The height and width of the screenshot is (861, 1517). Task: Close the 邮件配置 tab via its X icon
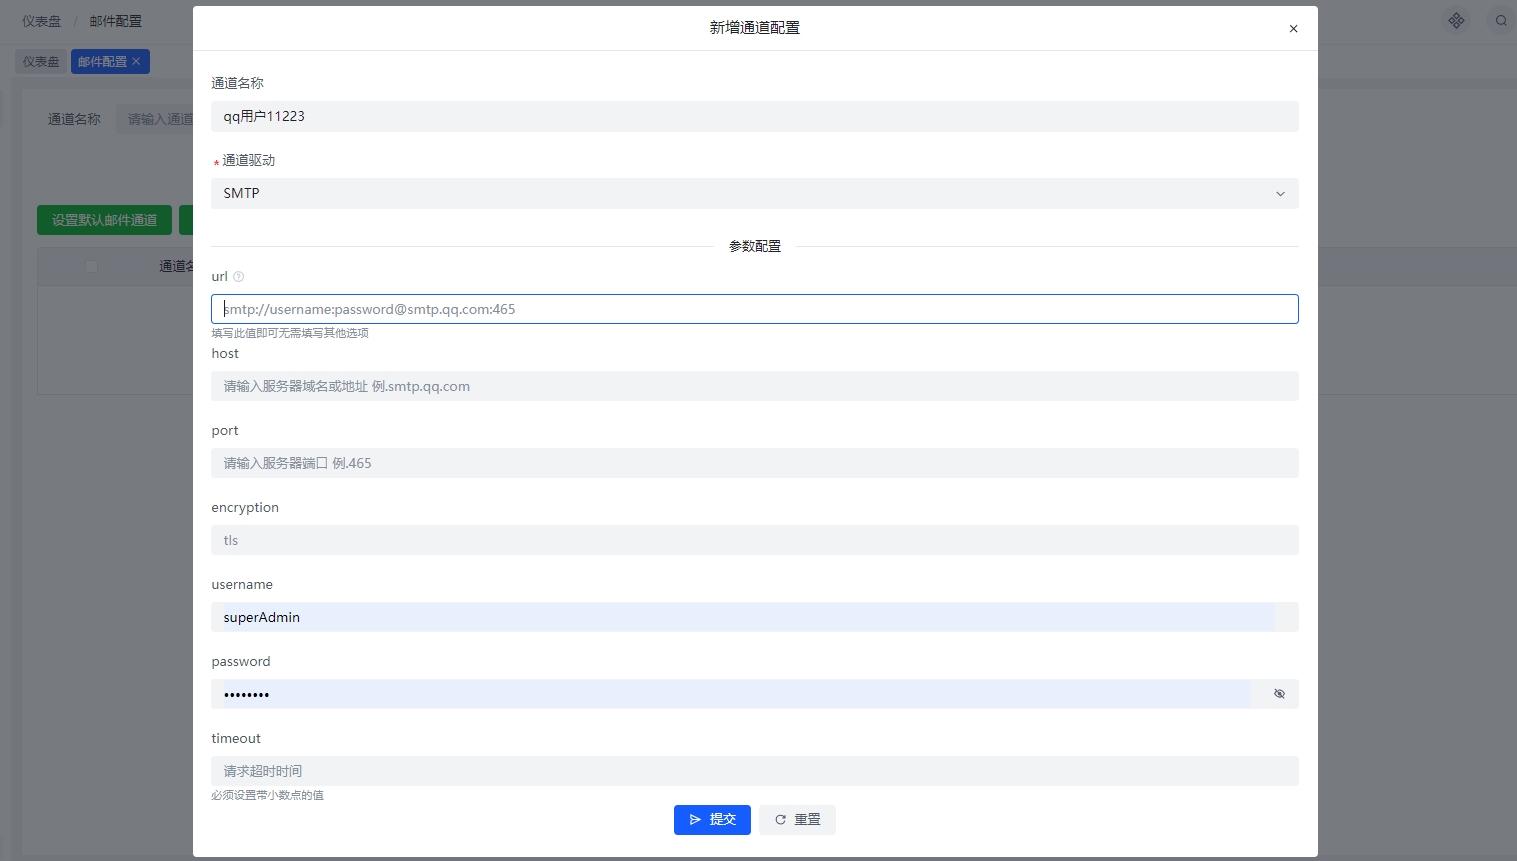pos(135,61)
